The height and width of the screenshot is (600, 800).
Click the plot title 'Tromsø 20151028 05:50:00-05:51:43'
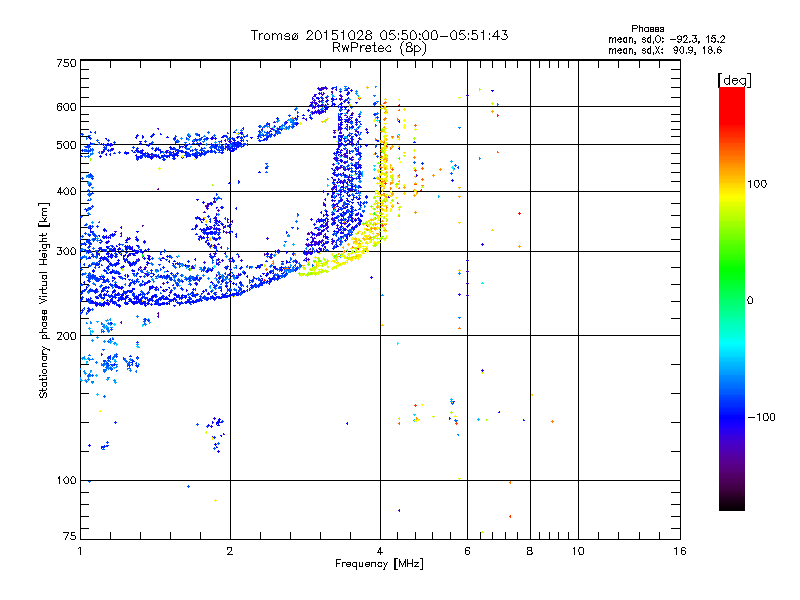click(x=380, y=35)
